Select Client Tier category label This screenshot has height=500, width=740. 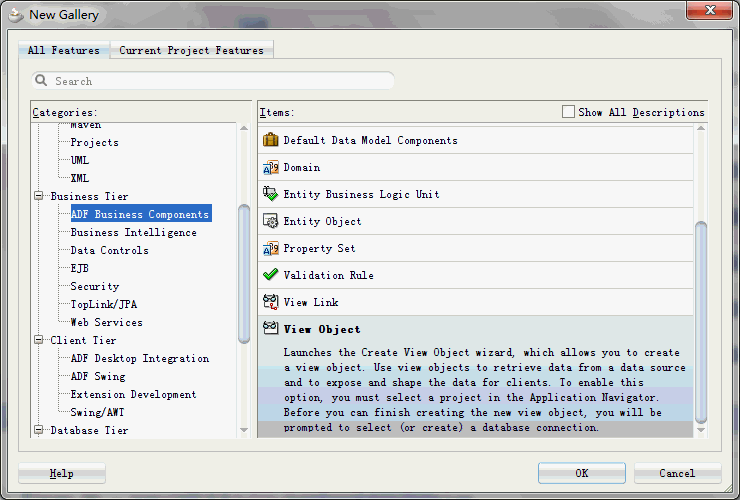point(83,340)
